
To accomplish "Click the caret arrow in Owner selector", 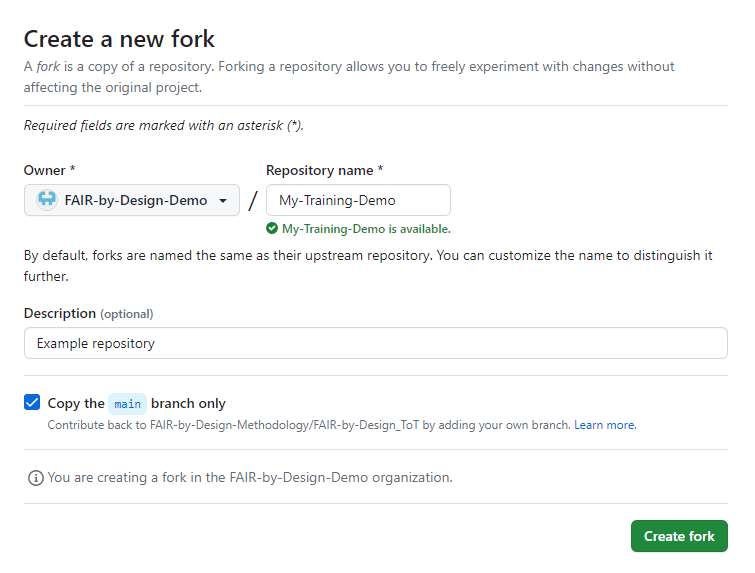I will 222,201.
